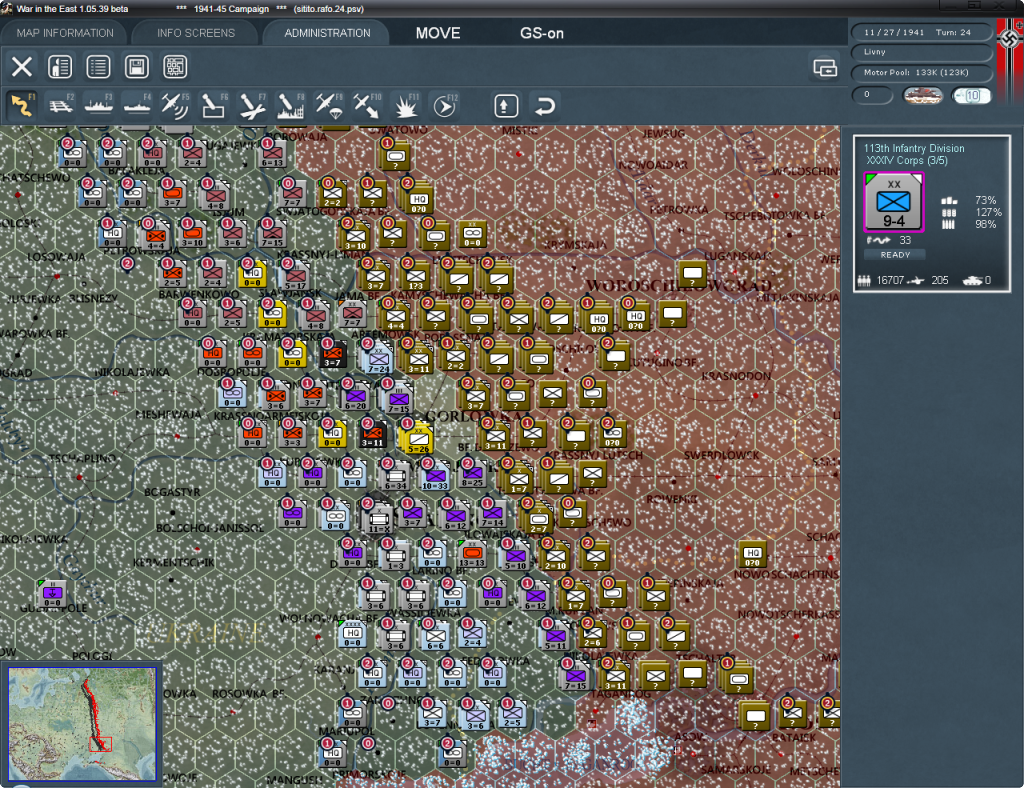The height and width of the screenshot is (788, 1024).
Task: Select the black 3=11 unit counter
Action: pos(372,434)
